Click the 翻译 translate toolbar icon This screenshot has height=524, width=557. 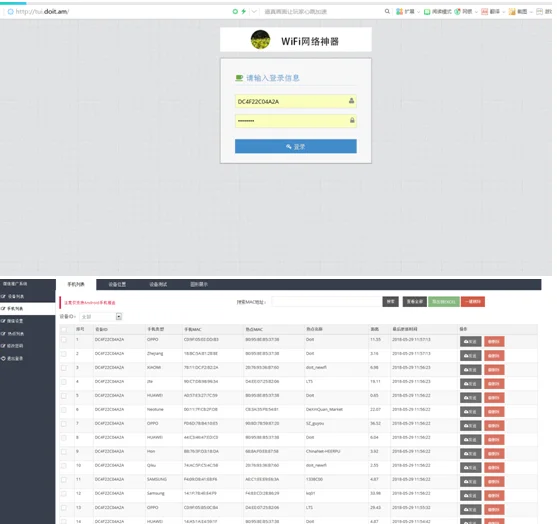[485, 12]
